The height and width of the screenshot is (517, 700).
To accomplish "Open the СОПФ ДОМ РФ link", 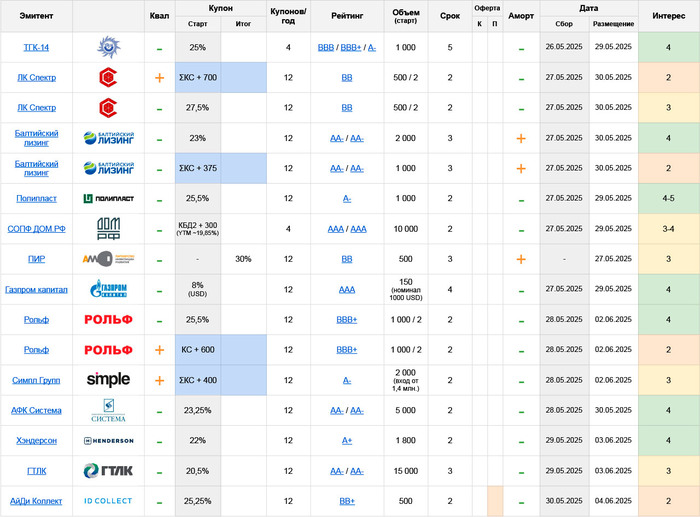I will point(36,229).
